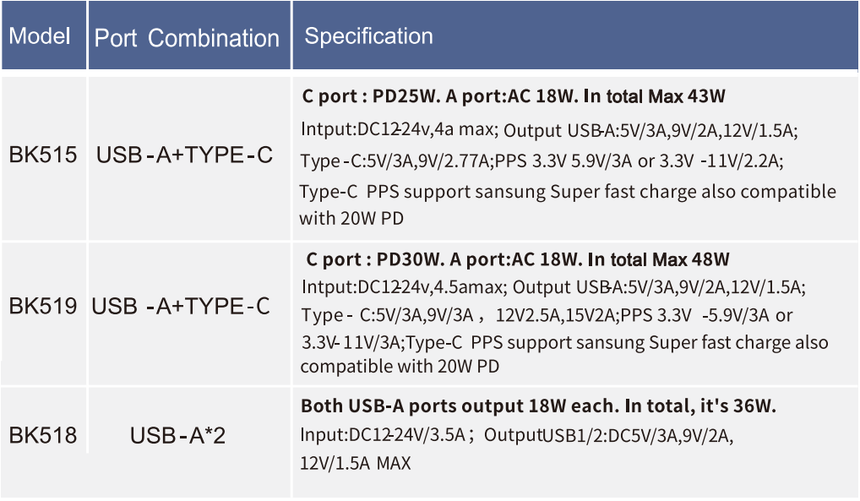Viewport: 860px width, 501px height.
Task: Click the PD30W total Max 48W heading
Action: tap(517, 259)
